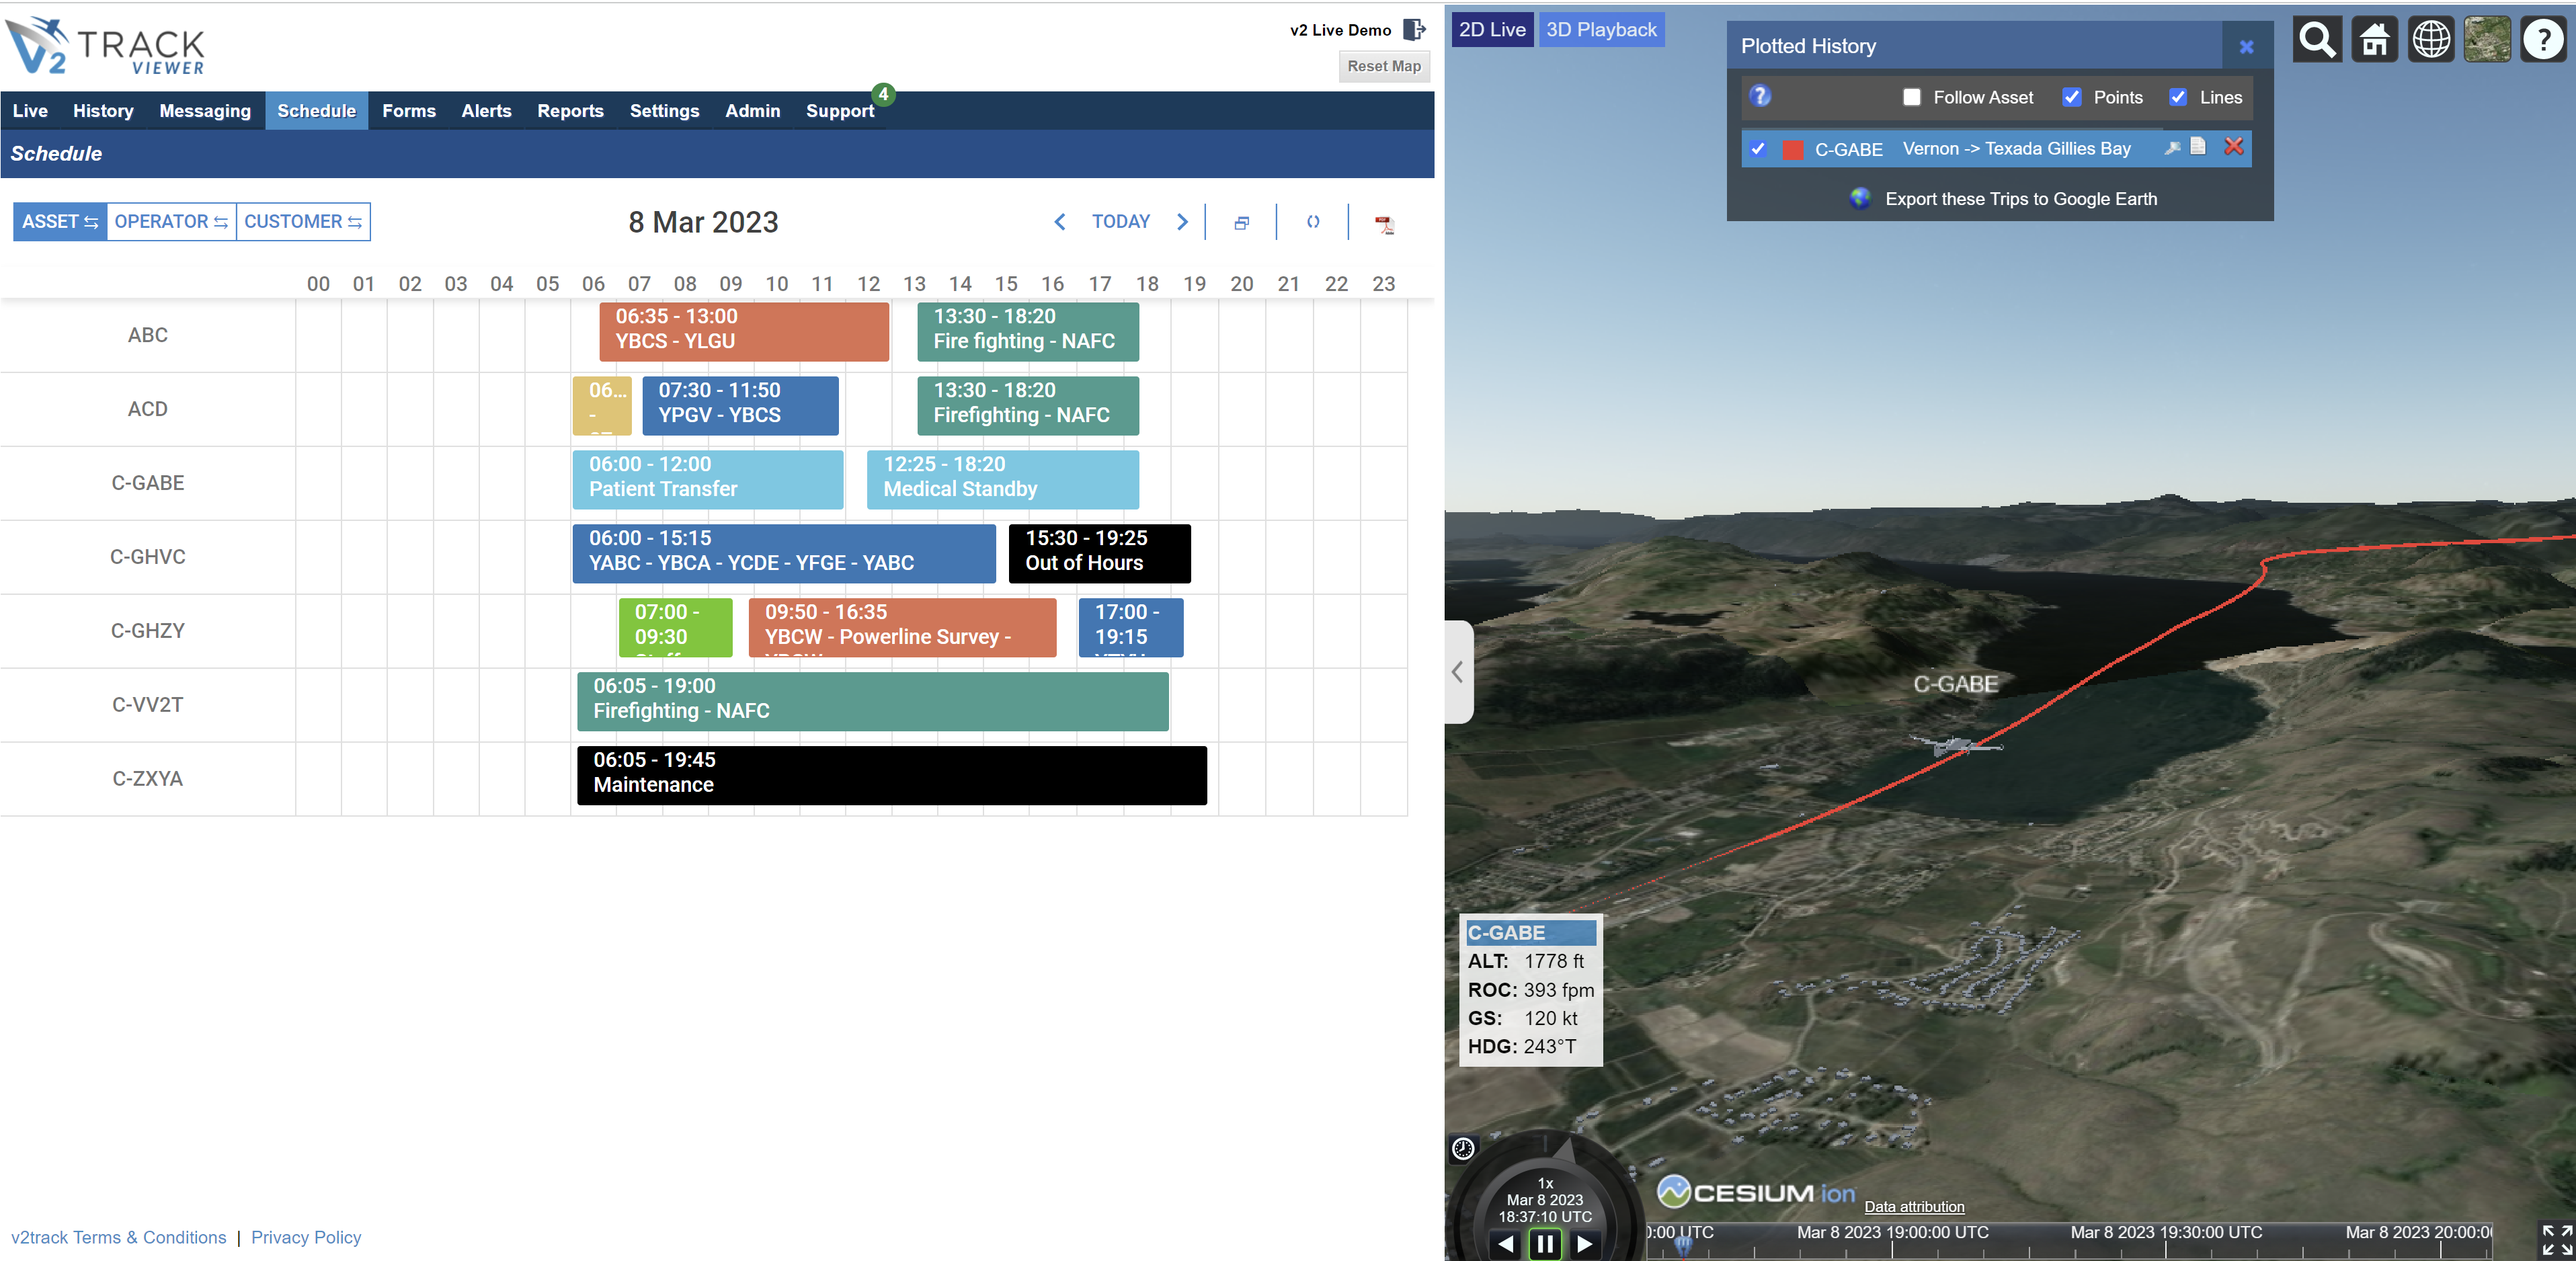Viewport: 2576px width, 1261px height.
Task: Disable the Lines checkbox
Action: [x=2178, y=97]
